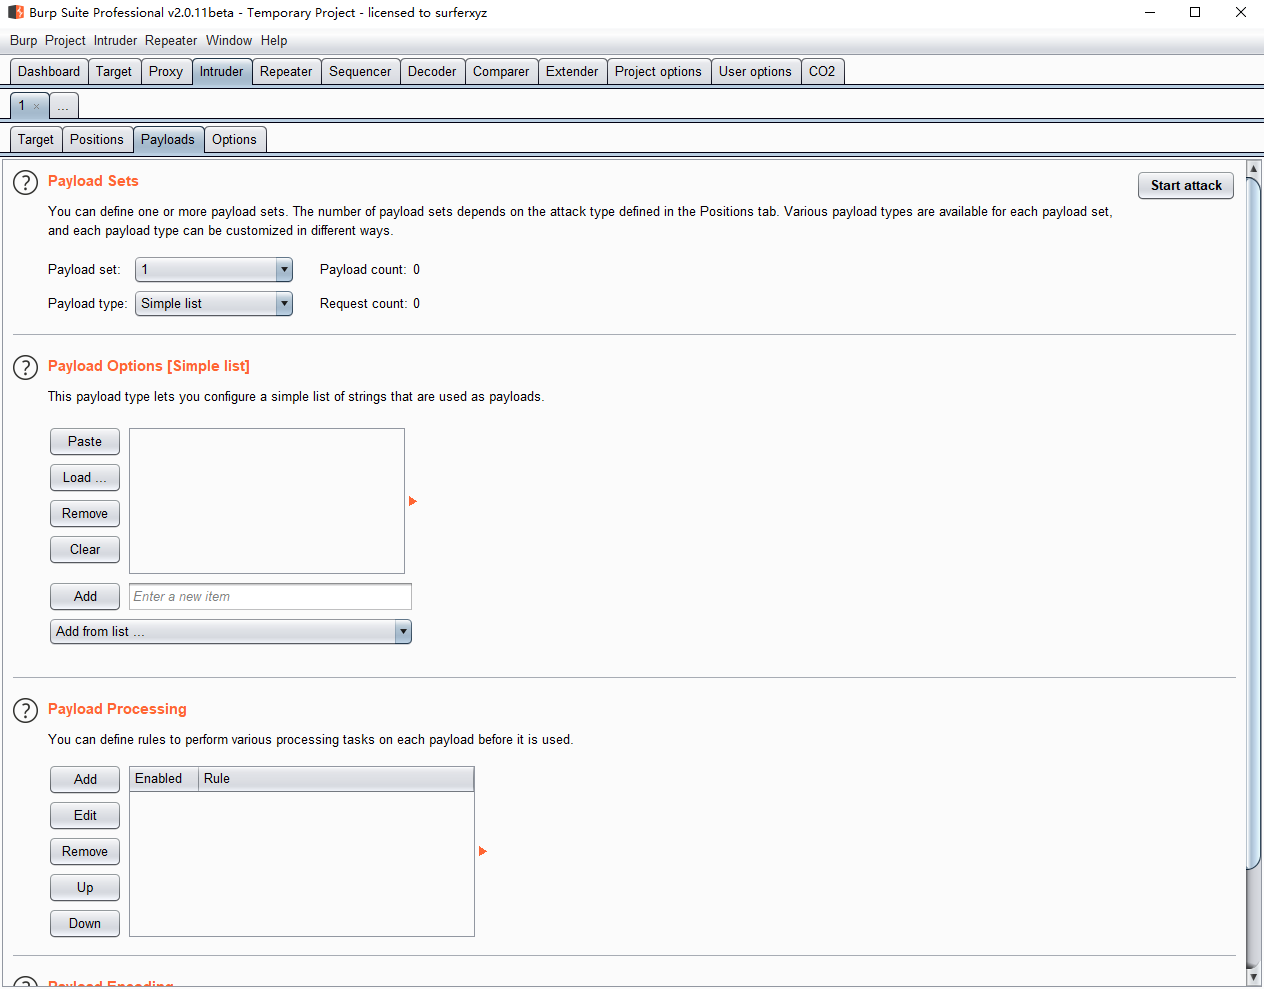The image size is (1264, 989).
Task: Click the Load button for payload list
Action: pyautogui.click(x=85, y=478)
